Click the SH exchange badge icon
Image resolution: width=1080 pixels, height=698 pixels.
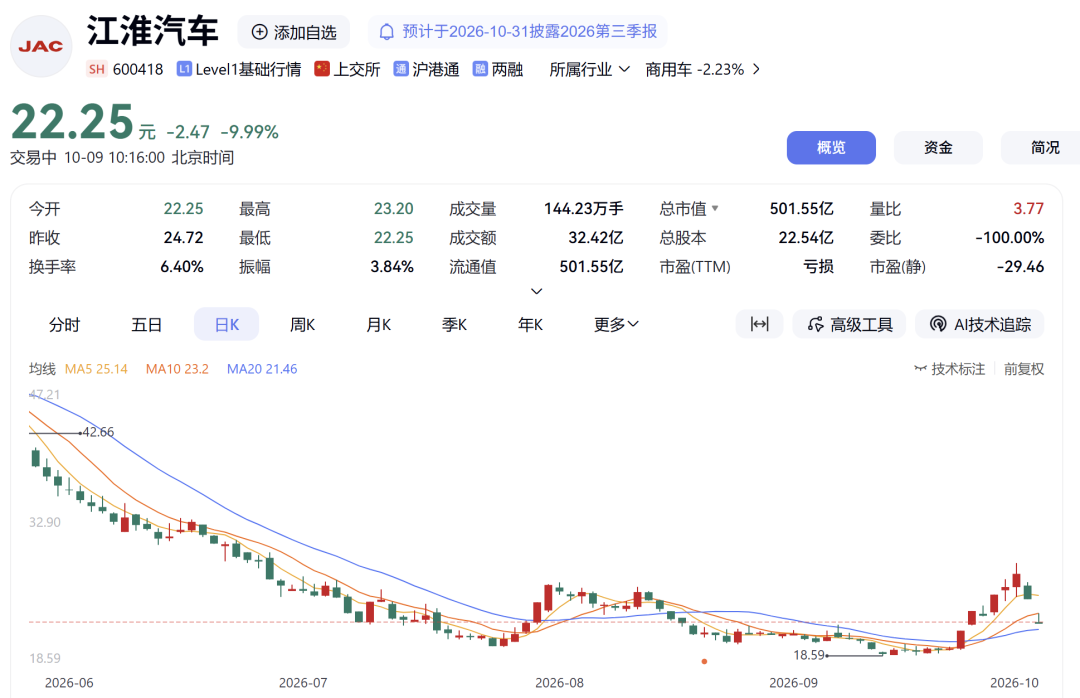tap(96, 69)
